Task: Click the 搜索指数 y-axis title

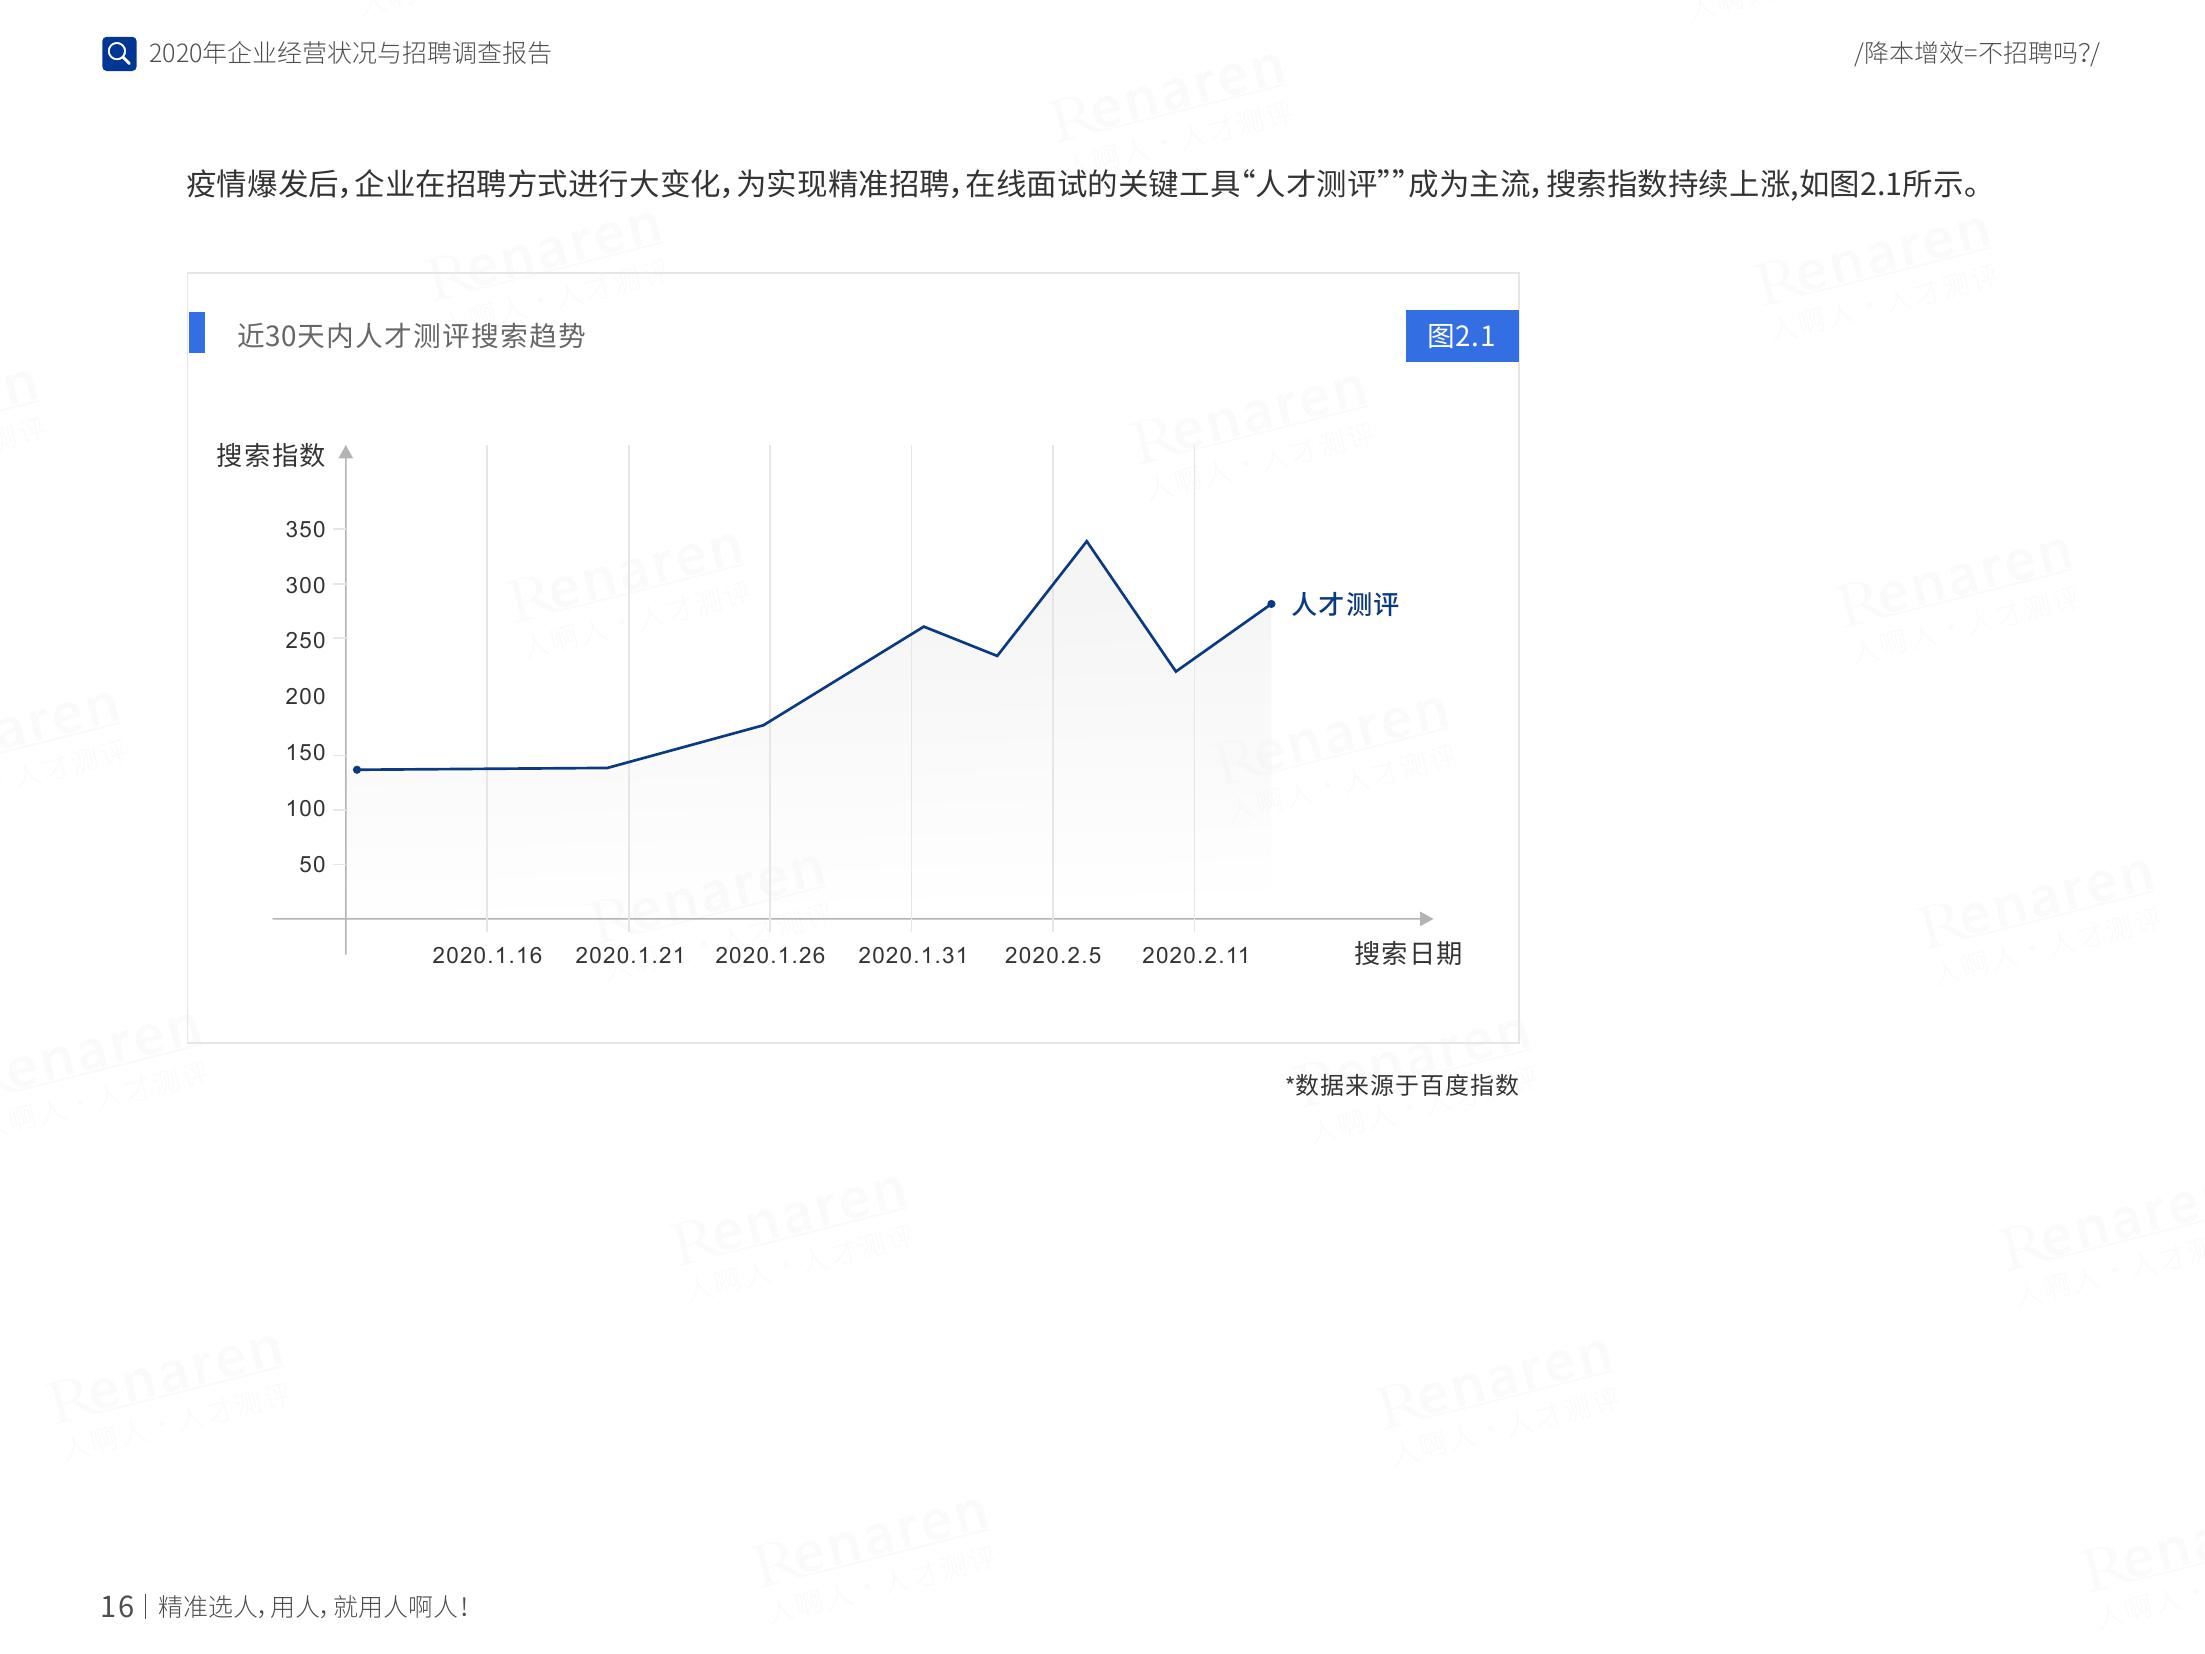Action: coord(271,456)
